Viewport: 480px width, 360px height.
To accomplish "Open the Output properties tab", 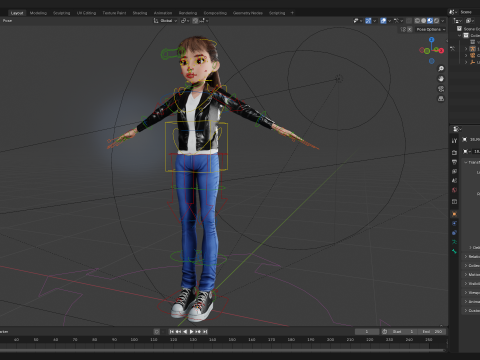I will click(x=454, y=162).
